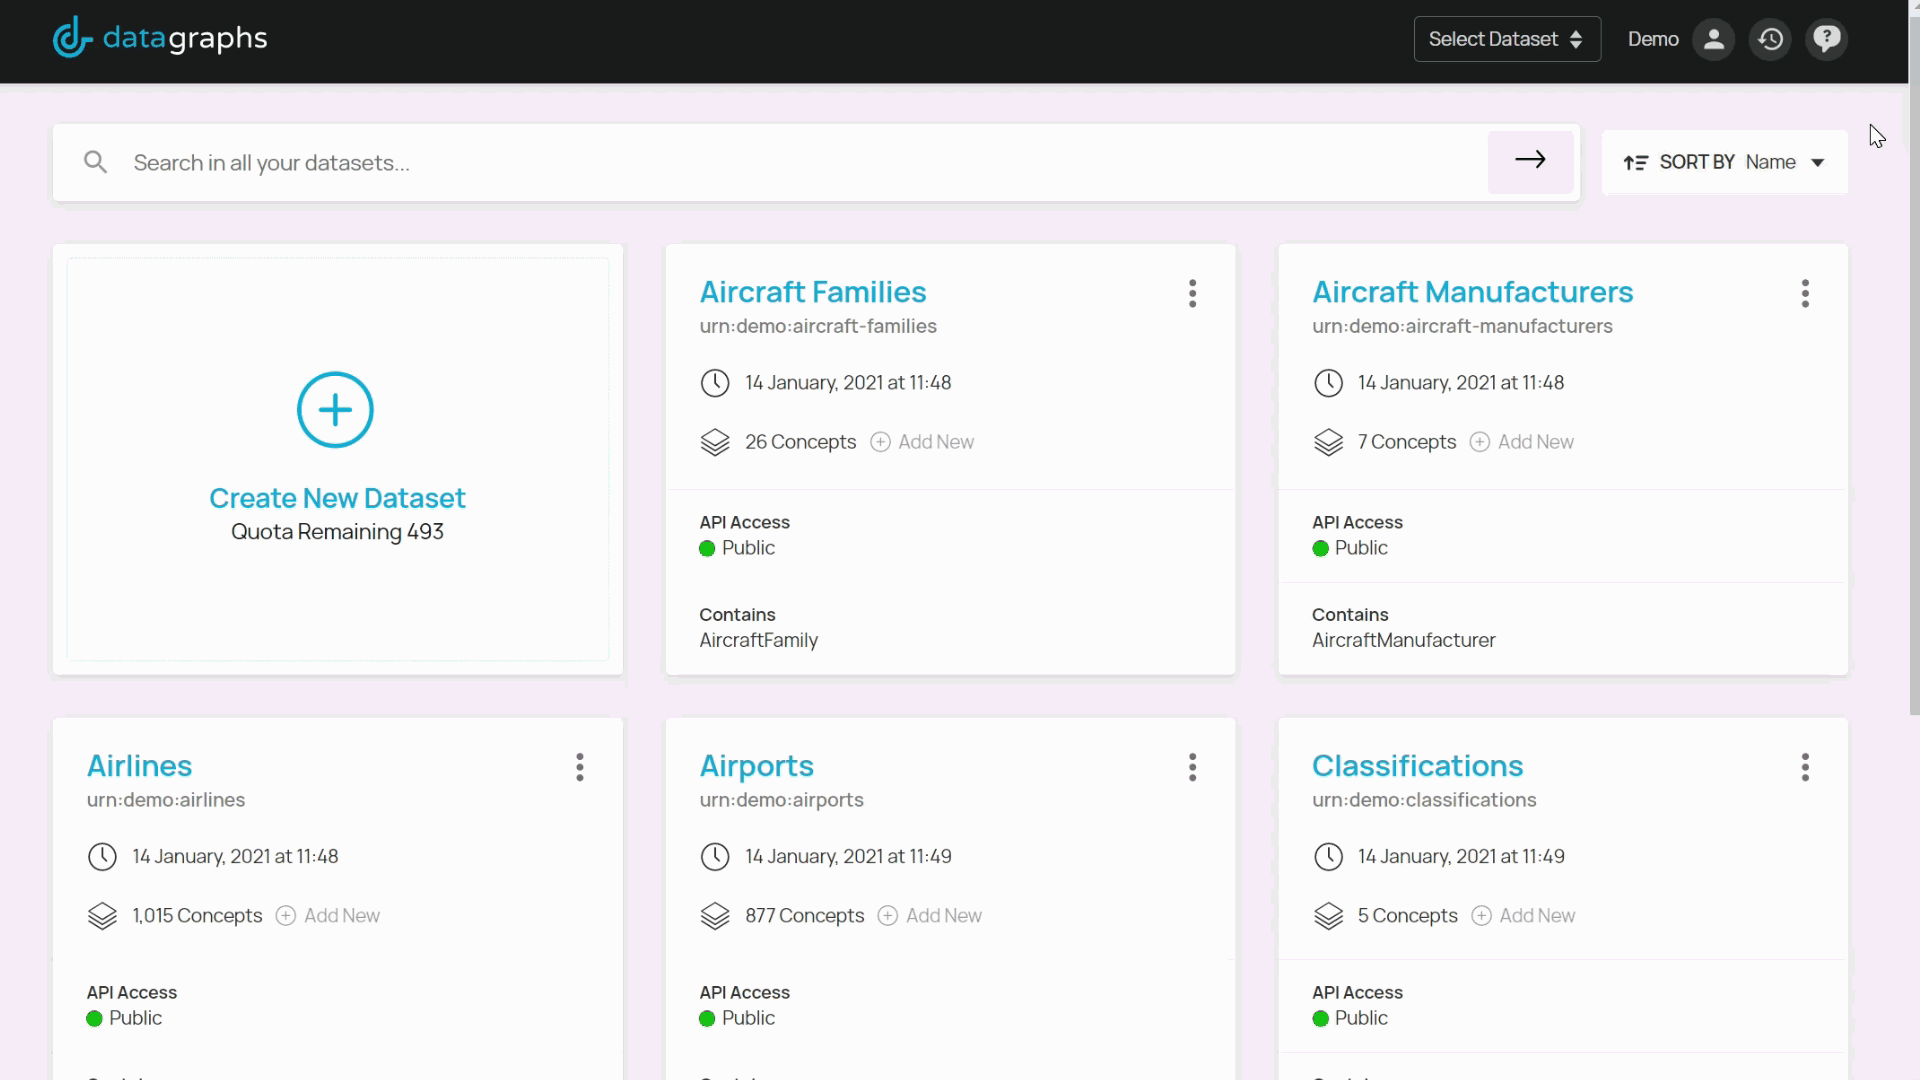Open Classifications card options menu

tap(1804, 767)
